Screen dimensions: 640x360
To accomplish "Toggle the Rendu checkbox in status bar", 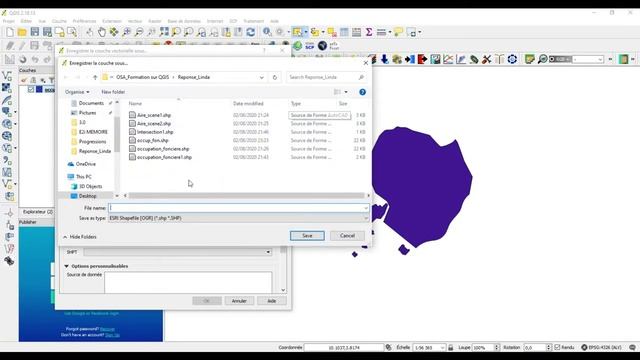I will (x=558, y=347).
